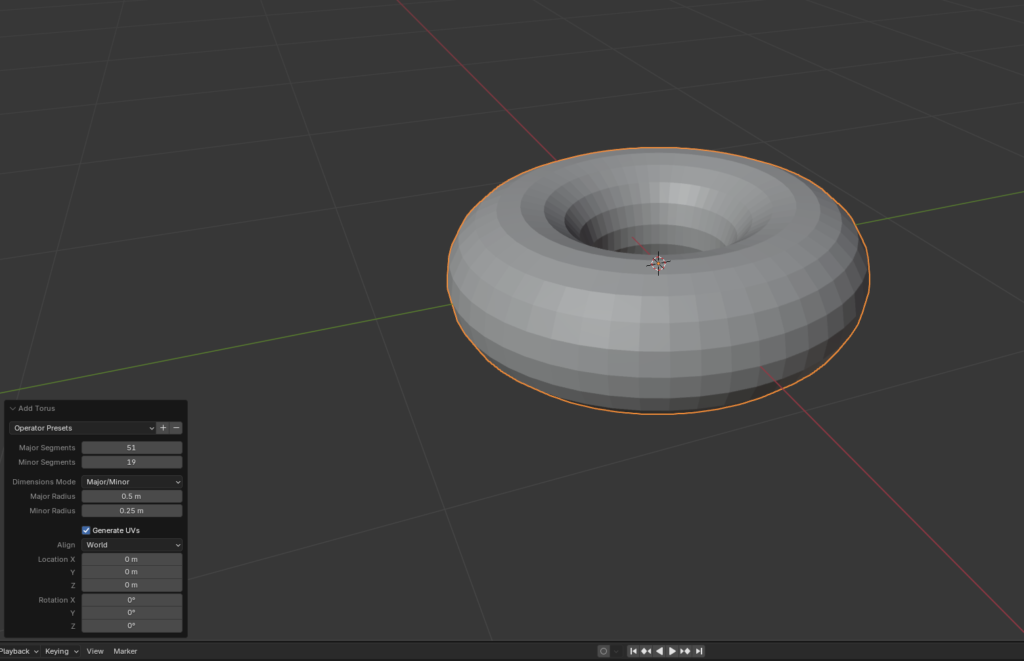Jump to the next keyframe
The image size is (1024, 661).
[686, 651]
